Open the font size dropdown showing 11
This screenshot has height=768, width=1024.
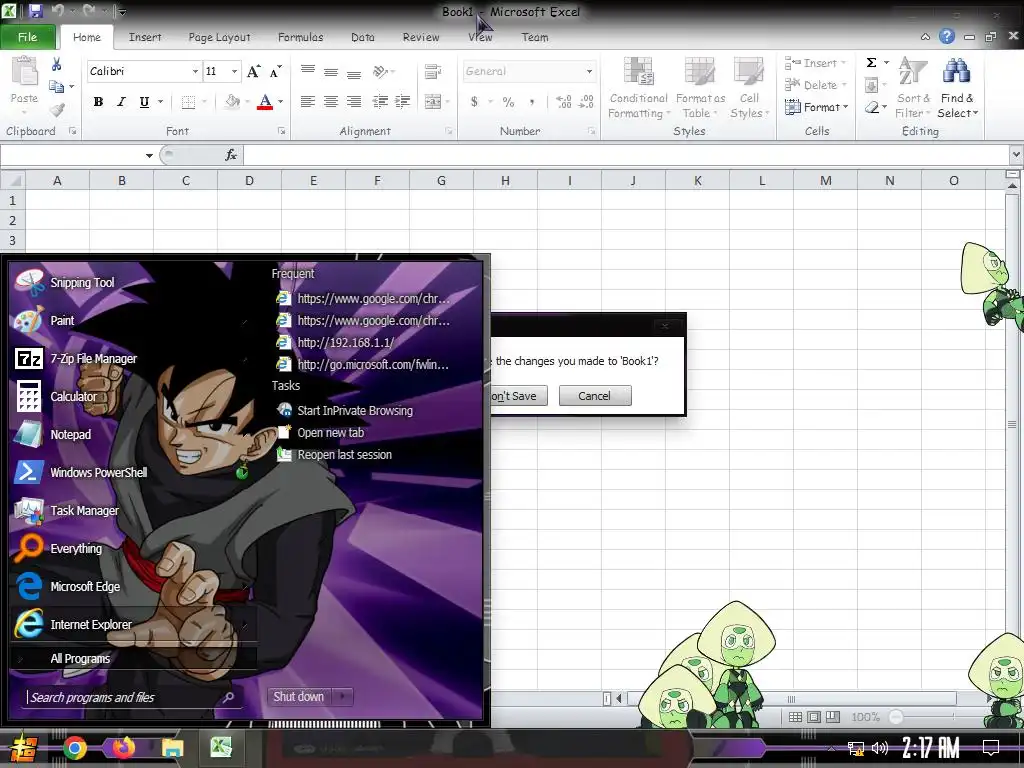click(x=234, y=71)
